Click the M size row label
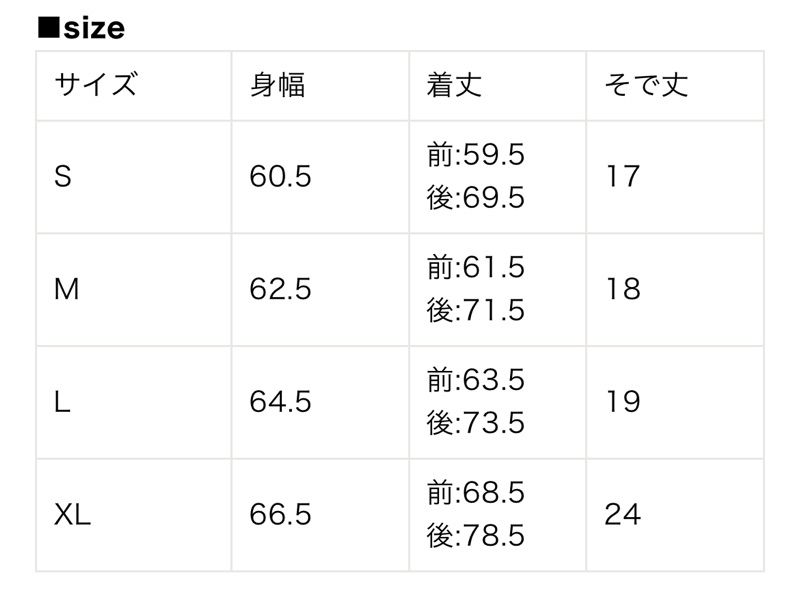800x591 pixels. coord(67,289)
